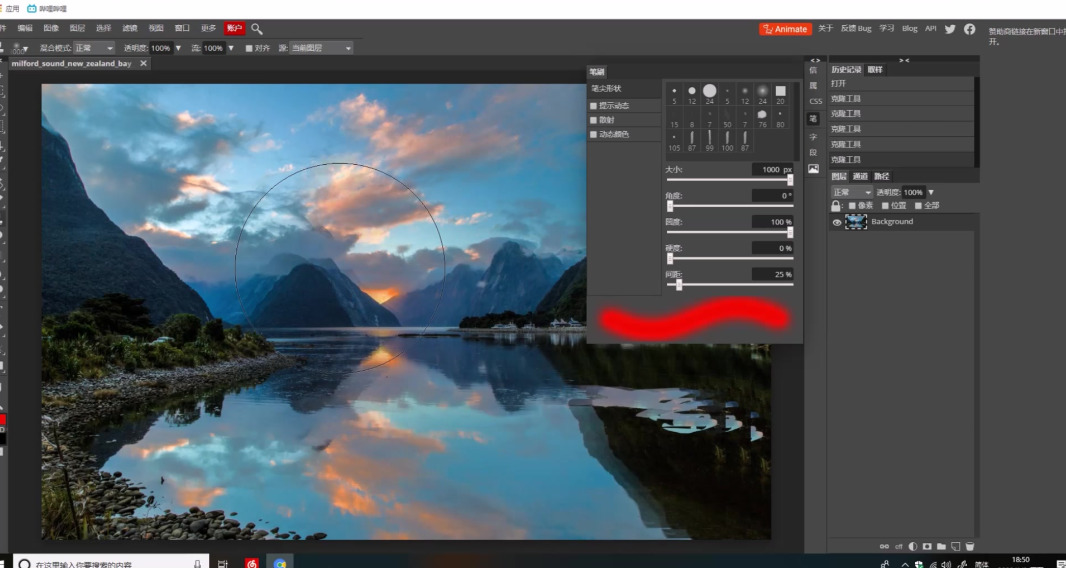This screenshot has height=568, width=1066.
Task: Select the size 15 brush tip
Action: tap(674, 118)
